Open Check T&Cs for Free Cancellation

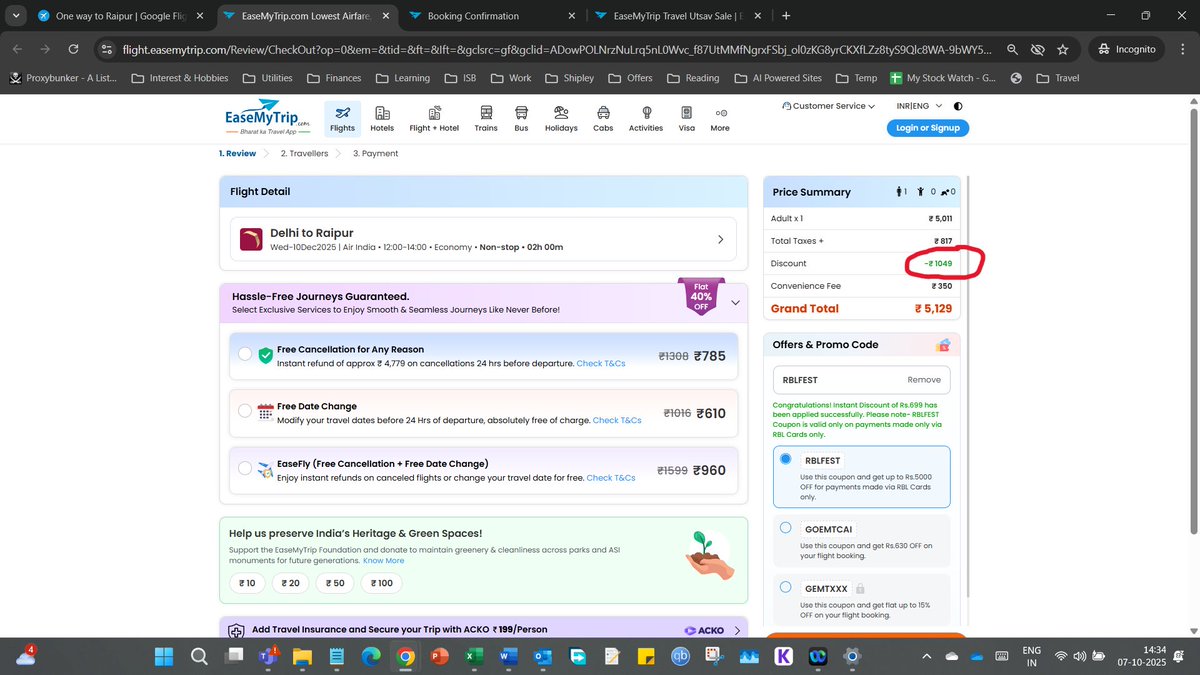pyautogui.click(x=601, y=363)
